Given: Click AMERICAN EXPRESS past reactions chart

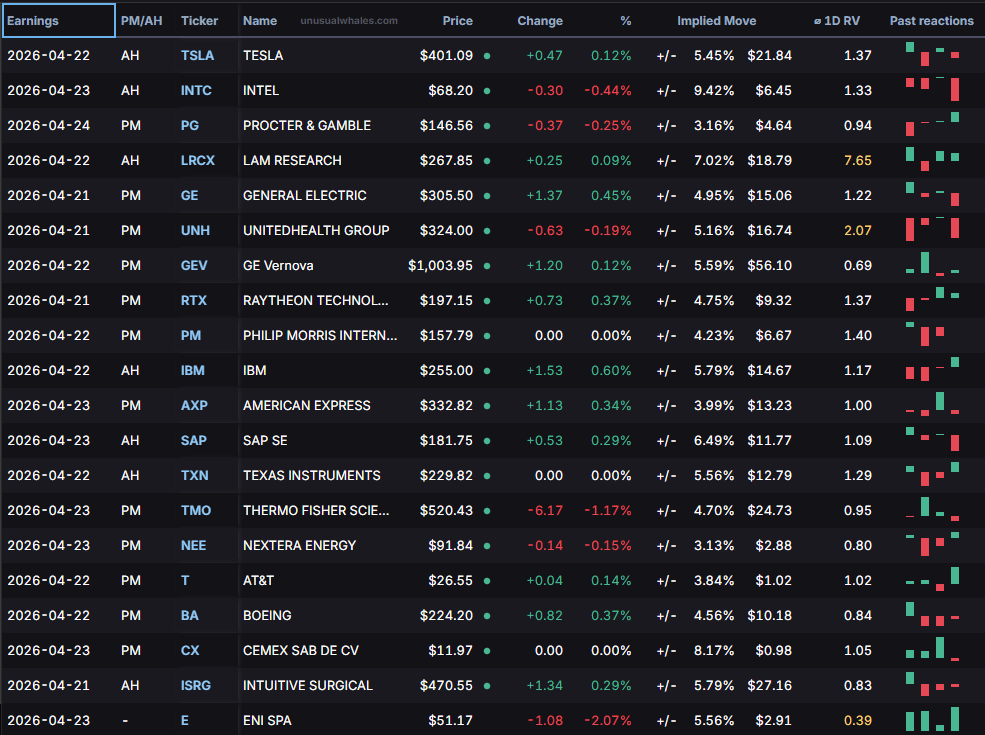Looking at the screenshot, I should pos(932,404).
